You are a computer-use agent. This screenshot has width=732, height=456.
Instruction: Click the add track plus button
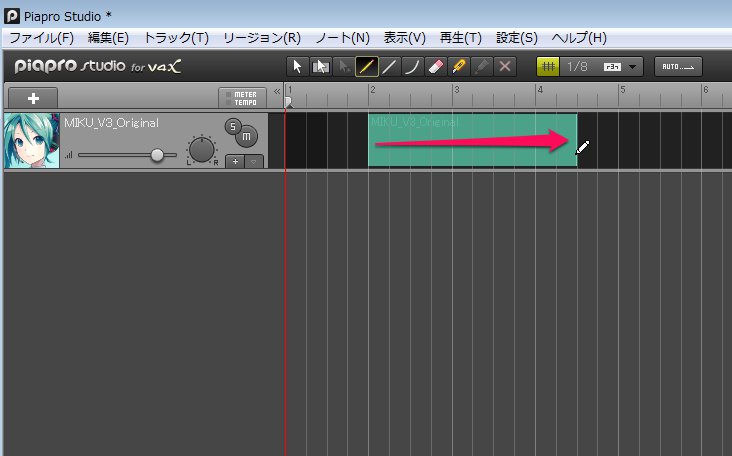pyautogui.click(x=33, y=98)
